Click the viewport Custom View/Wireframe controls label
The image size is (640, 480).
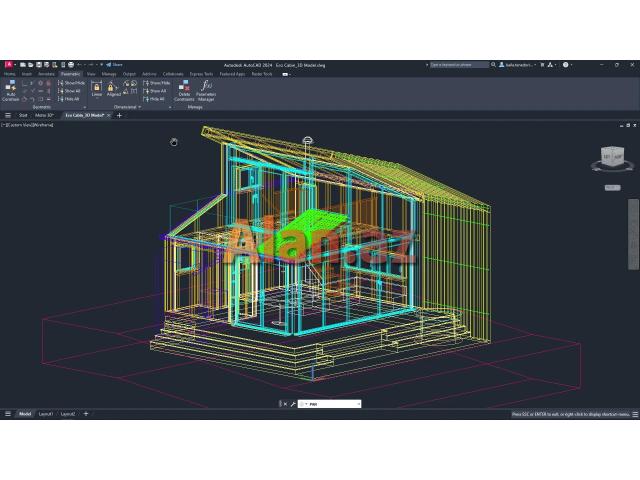pos(27,125)
